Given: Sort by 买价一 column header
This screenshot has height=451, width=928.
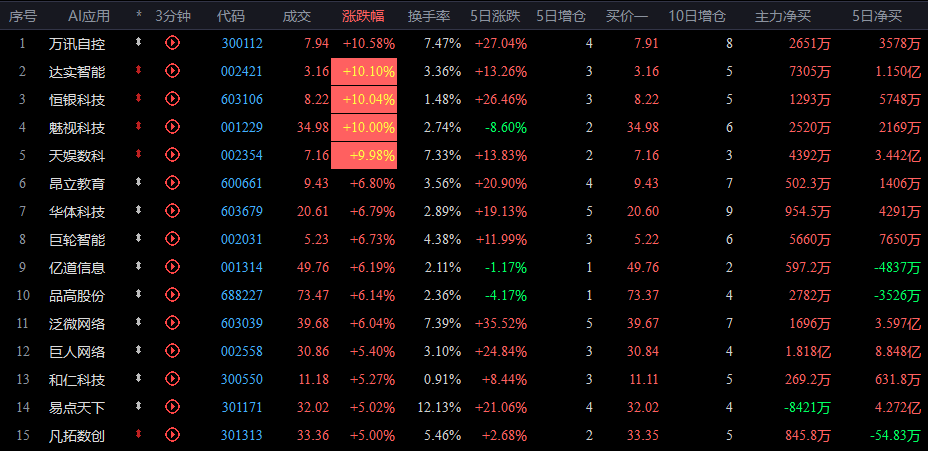Looking at the screenshot, I should (x=627, y=16).
